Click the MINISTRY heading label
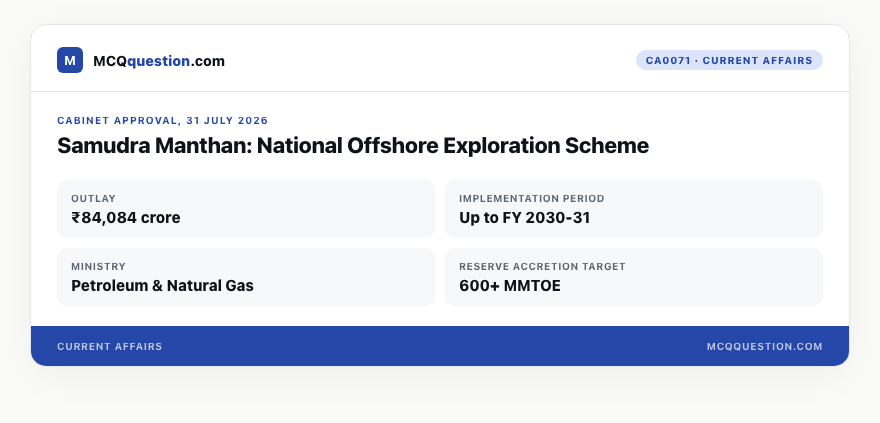This screenshot has height=423, width=880. coord(99,266)
